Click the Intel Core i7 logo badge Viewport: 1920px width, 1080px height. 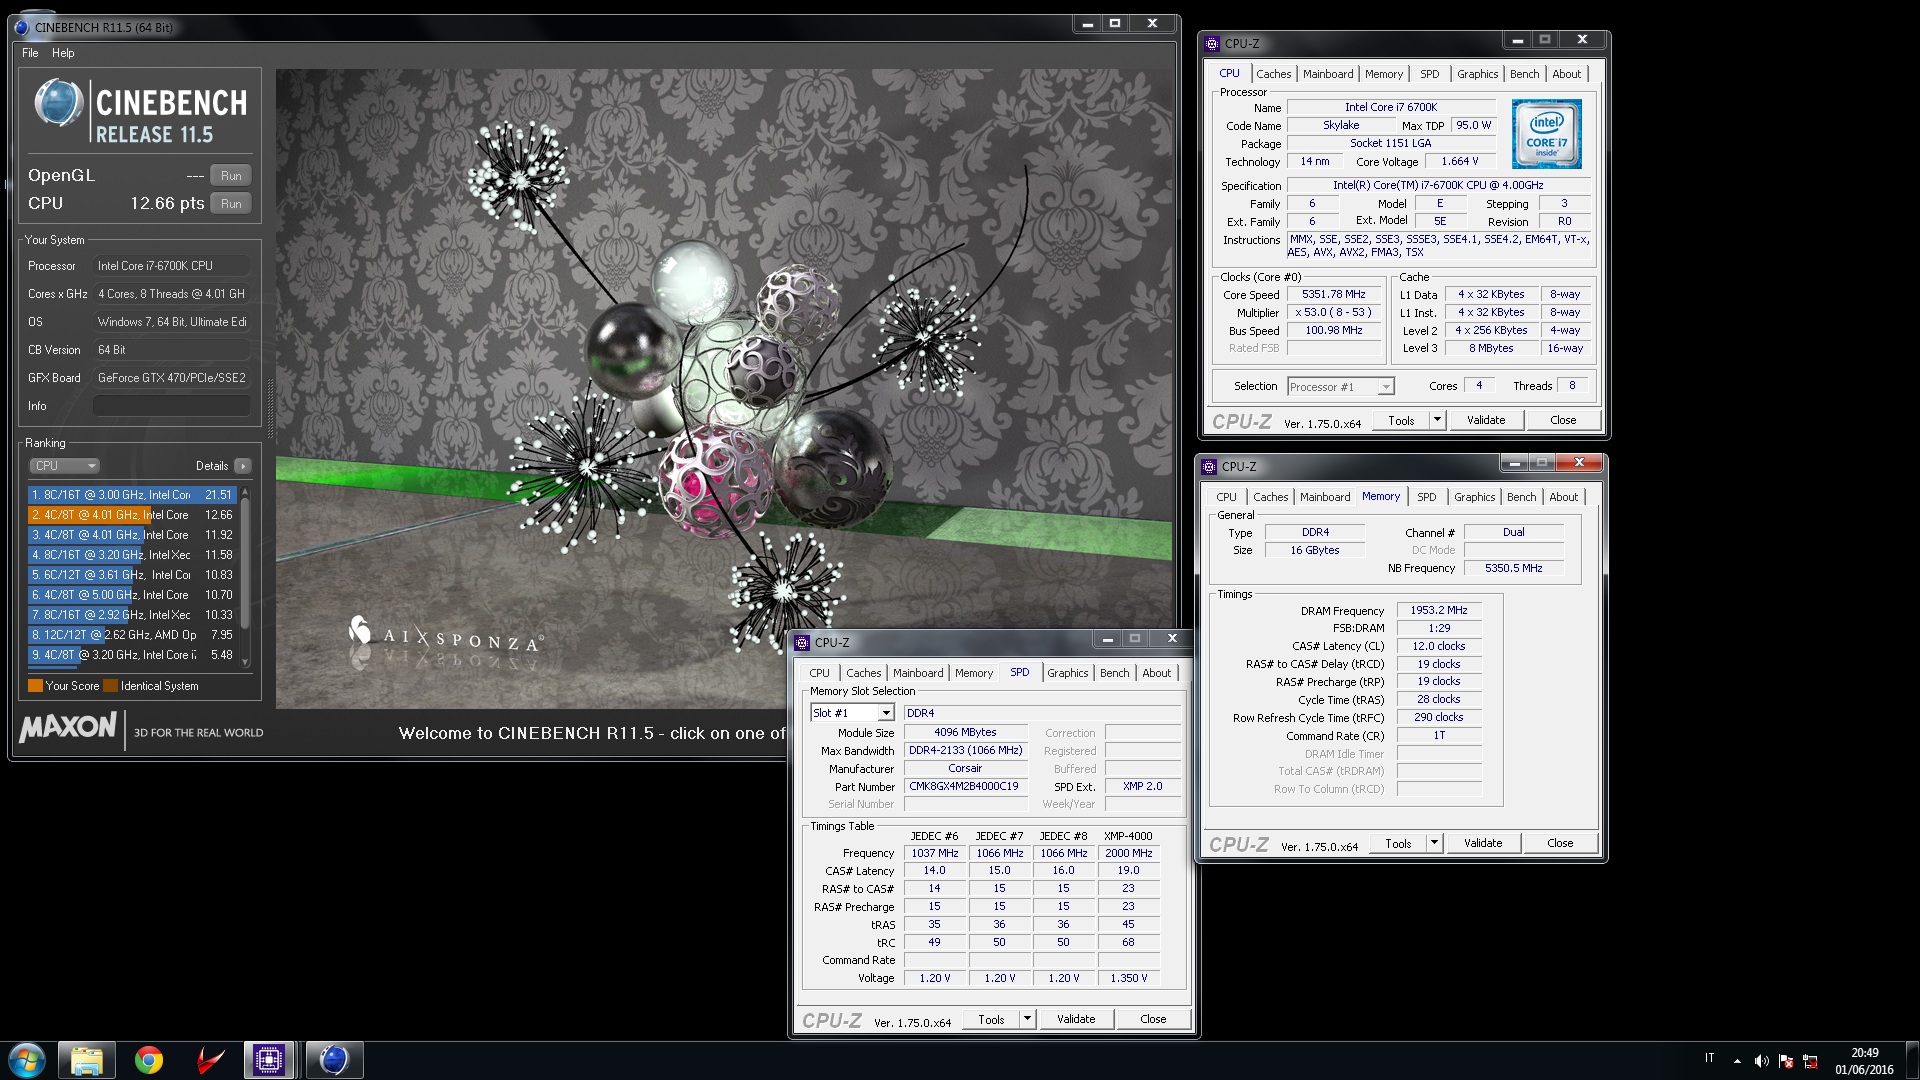[x=1546, y=134]
